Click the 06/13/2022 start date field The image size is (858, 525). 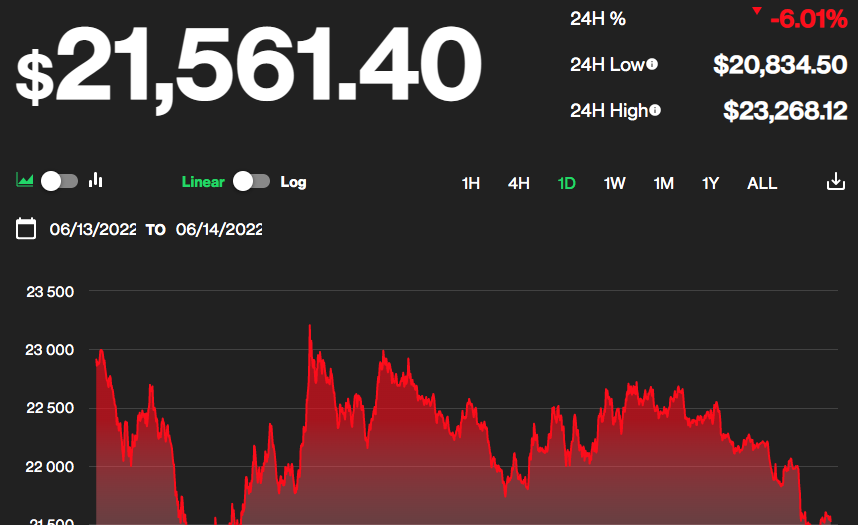(x=93, y=229)
